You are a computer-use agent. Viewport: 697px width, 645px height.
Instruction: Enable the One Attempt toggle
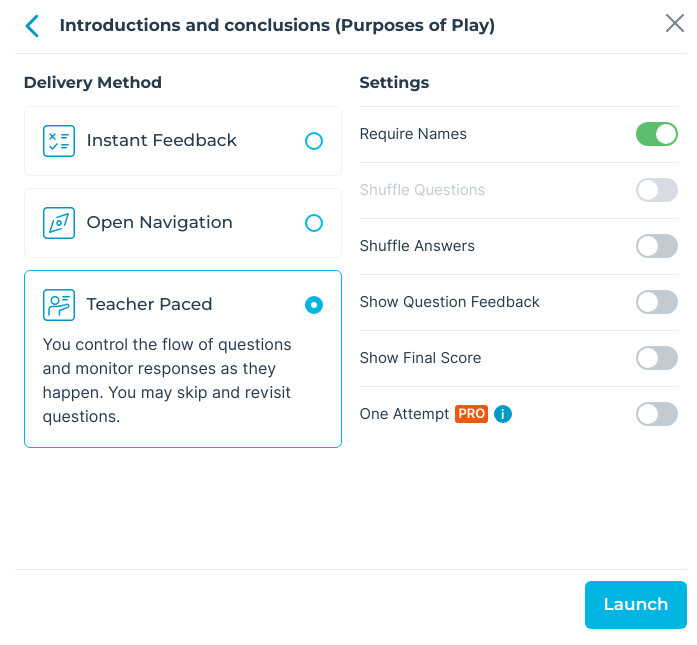657,414
